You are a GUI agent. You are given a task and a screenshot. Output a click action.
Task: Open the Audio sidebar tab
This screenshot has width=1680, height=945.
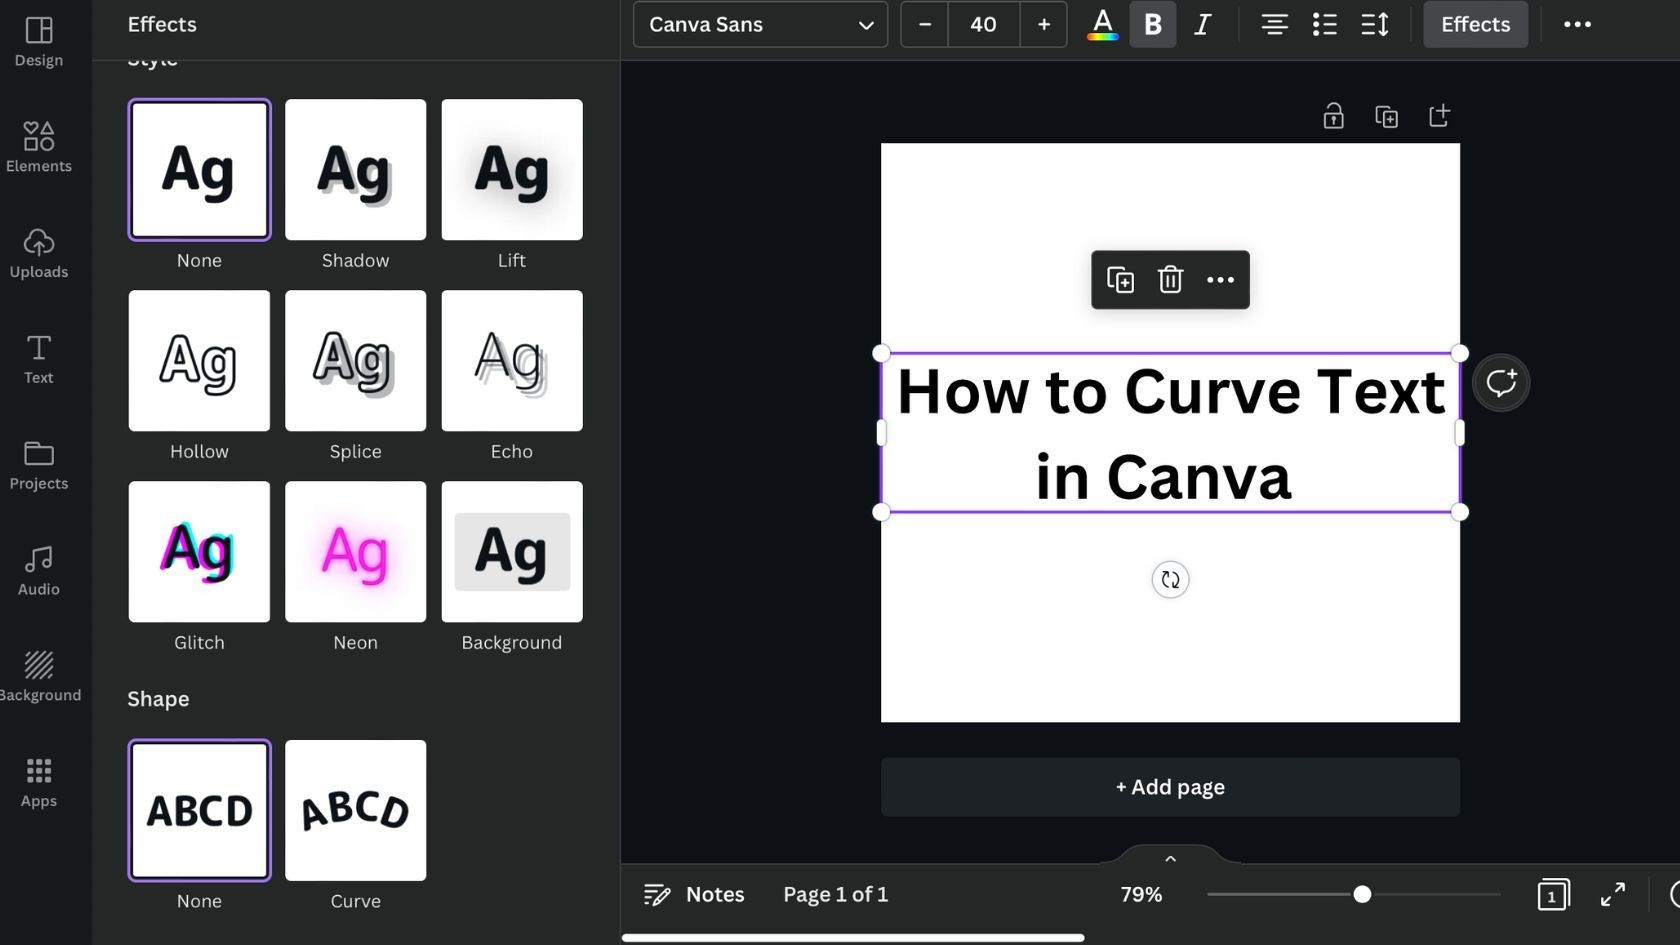pos(39,571)
